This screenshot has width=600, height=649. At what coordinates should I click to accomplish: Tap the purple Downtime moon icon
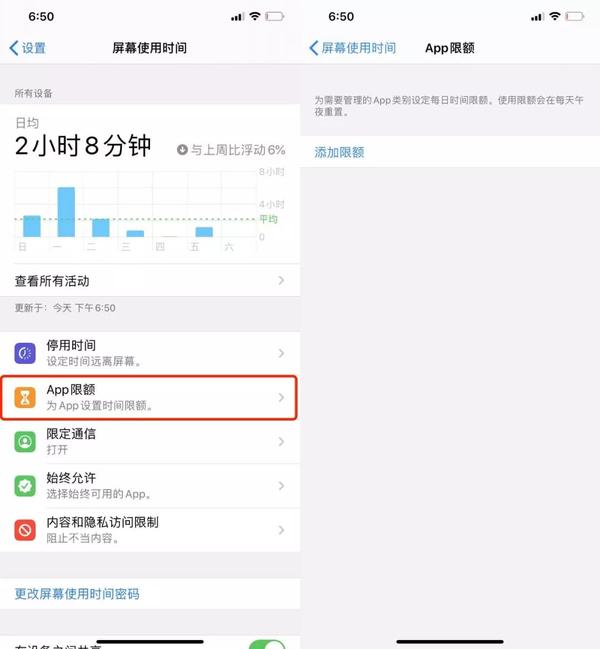point(25,353)
